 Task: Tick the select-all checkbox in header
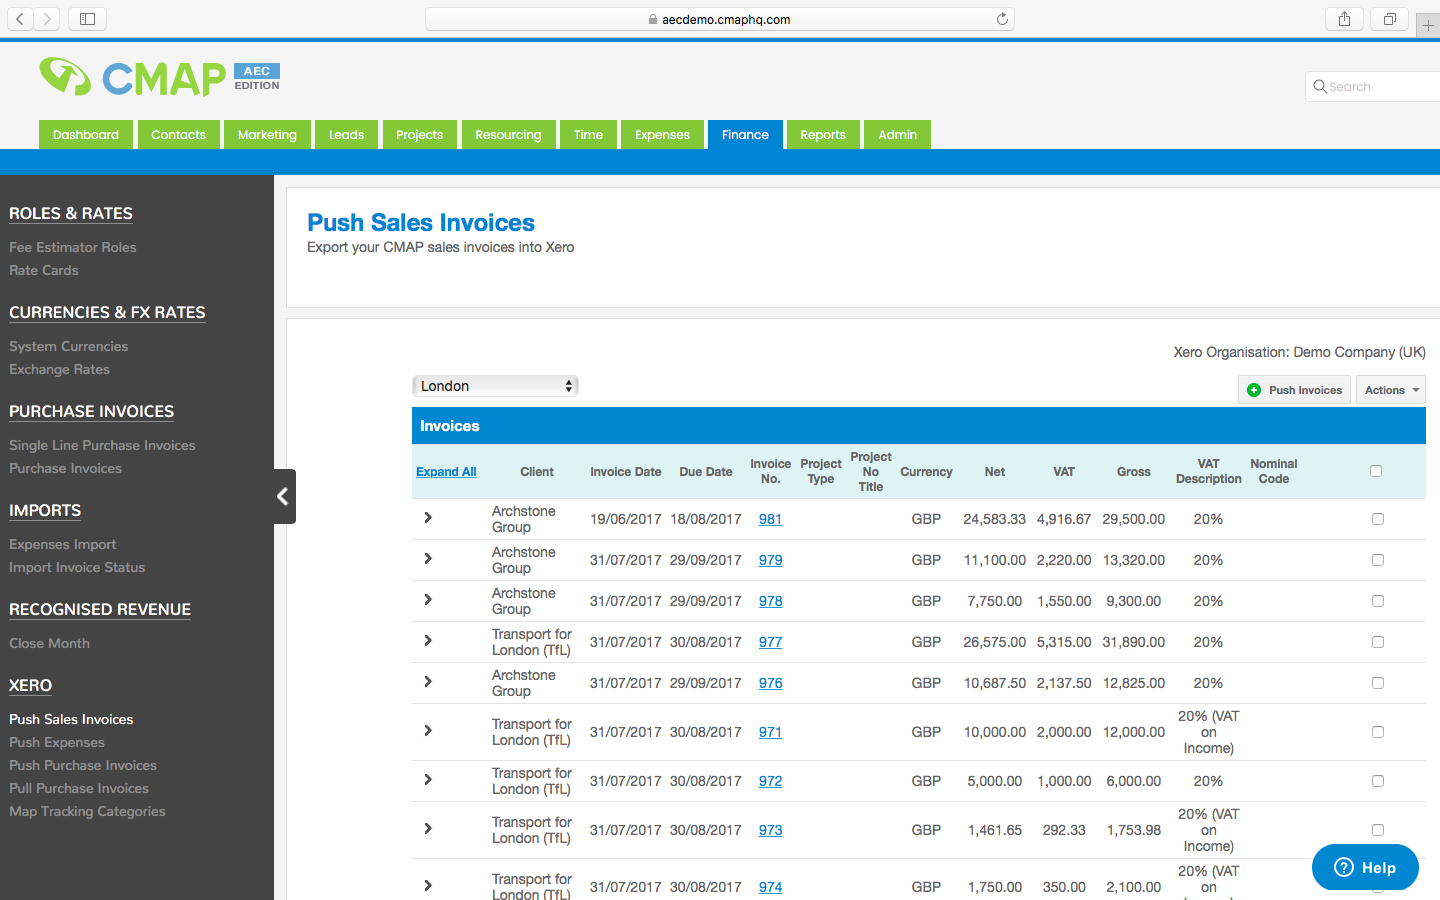click(x=1376, y=471)
